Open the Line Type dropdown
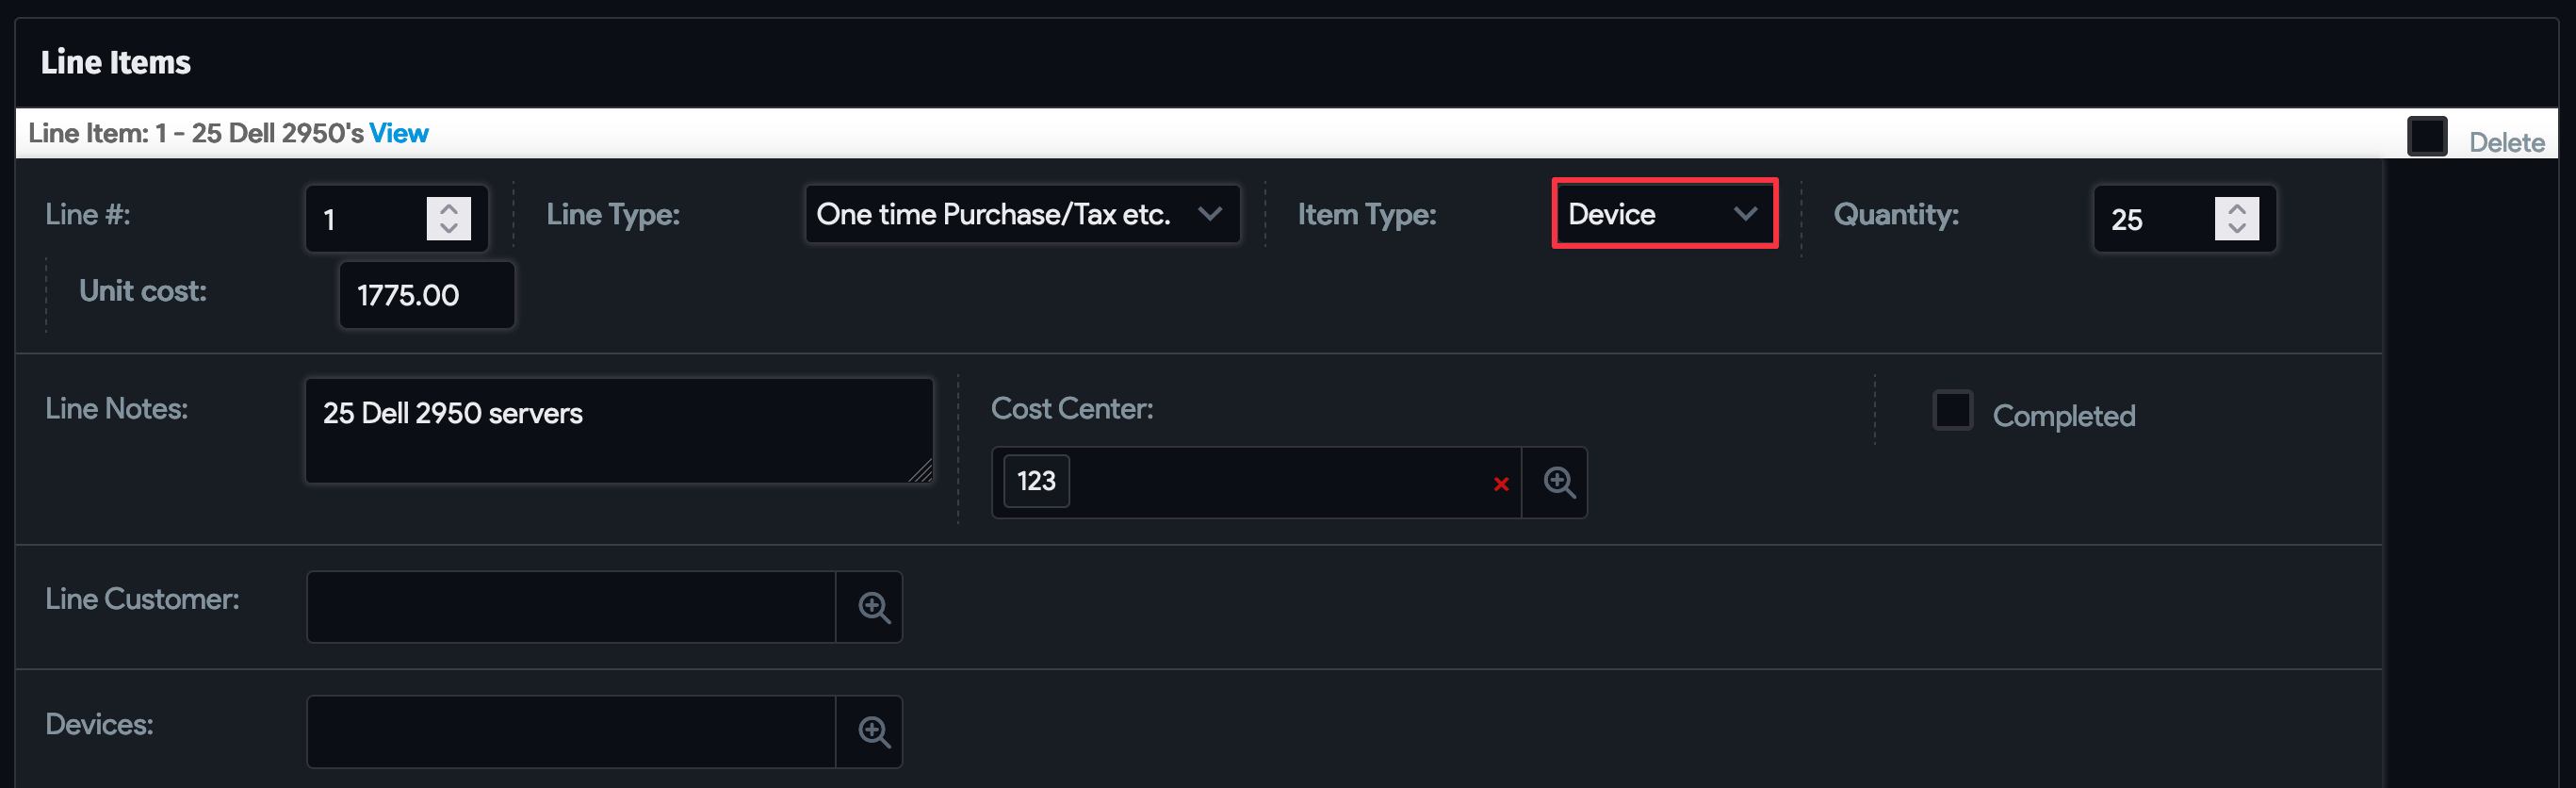The image size is (2576, 788). click(x=1022, y=213)
